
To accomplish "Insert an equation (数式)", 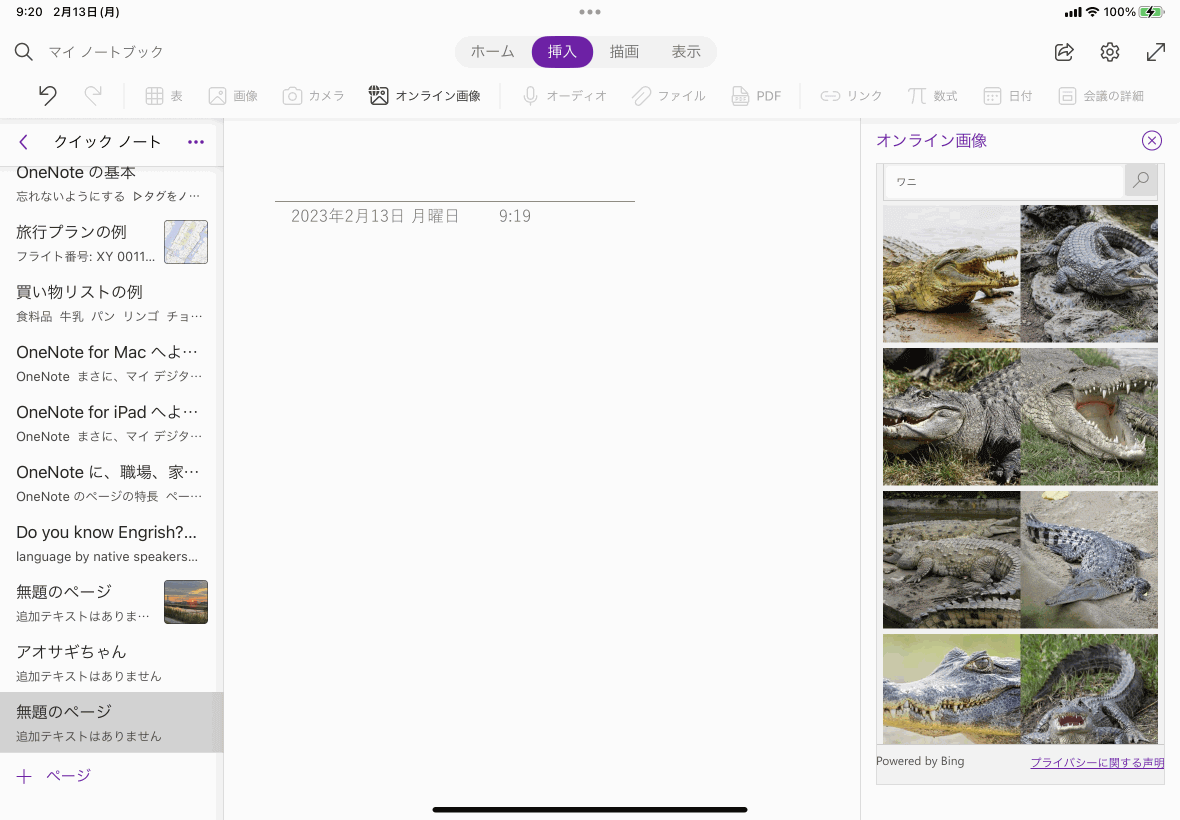I will tap(932, 96).
